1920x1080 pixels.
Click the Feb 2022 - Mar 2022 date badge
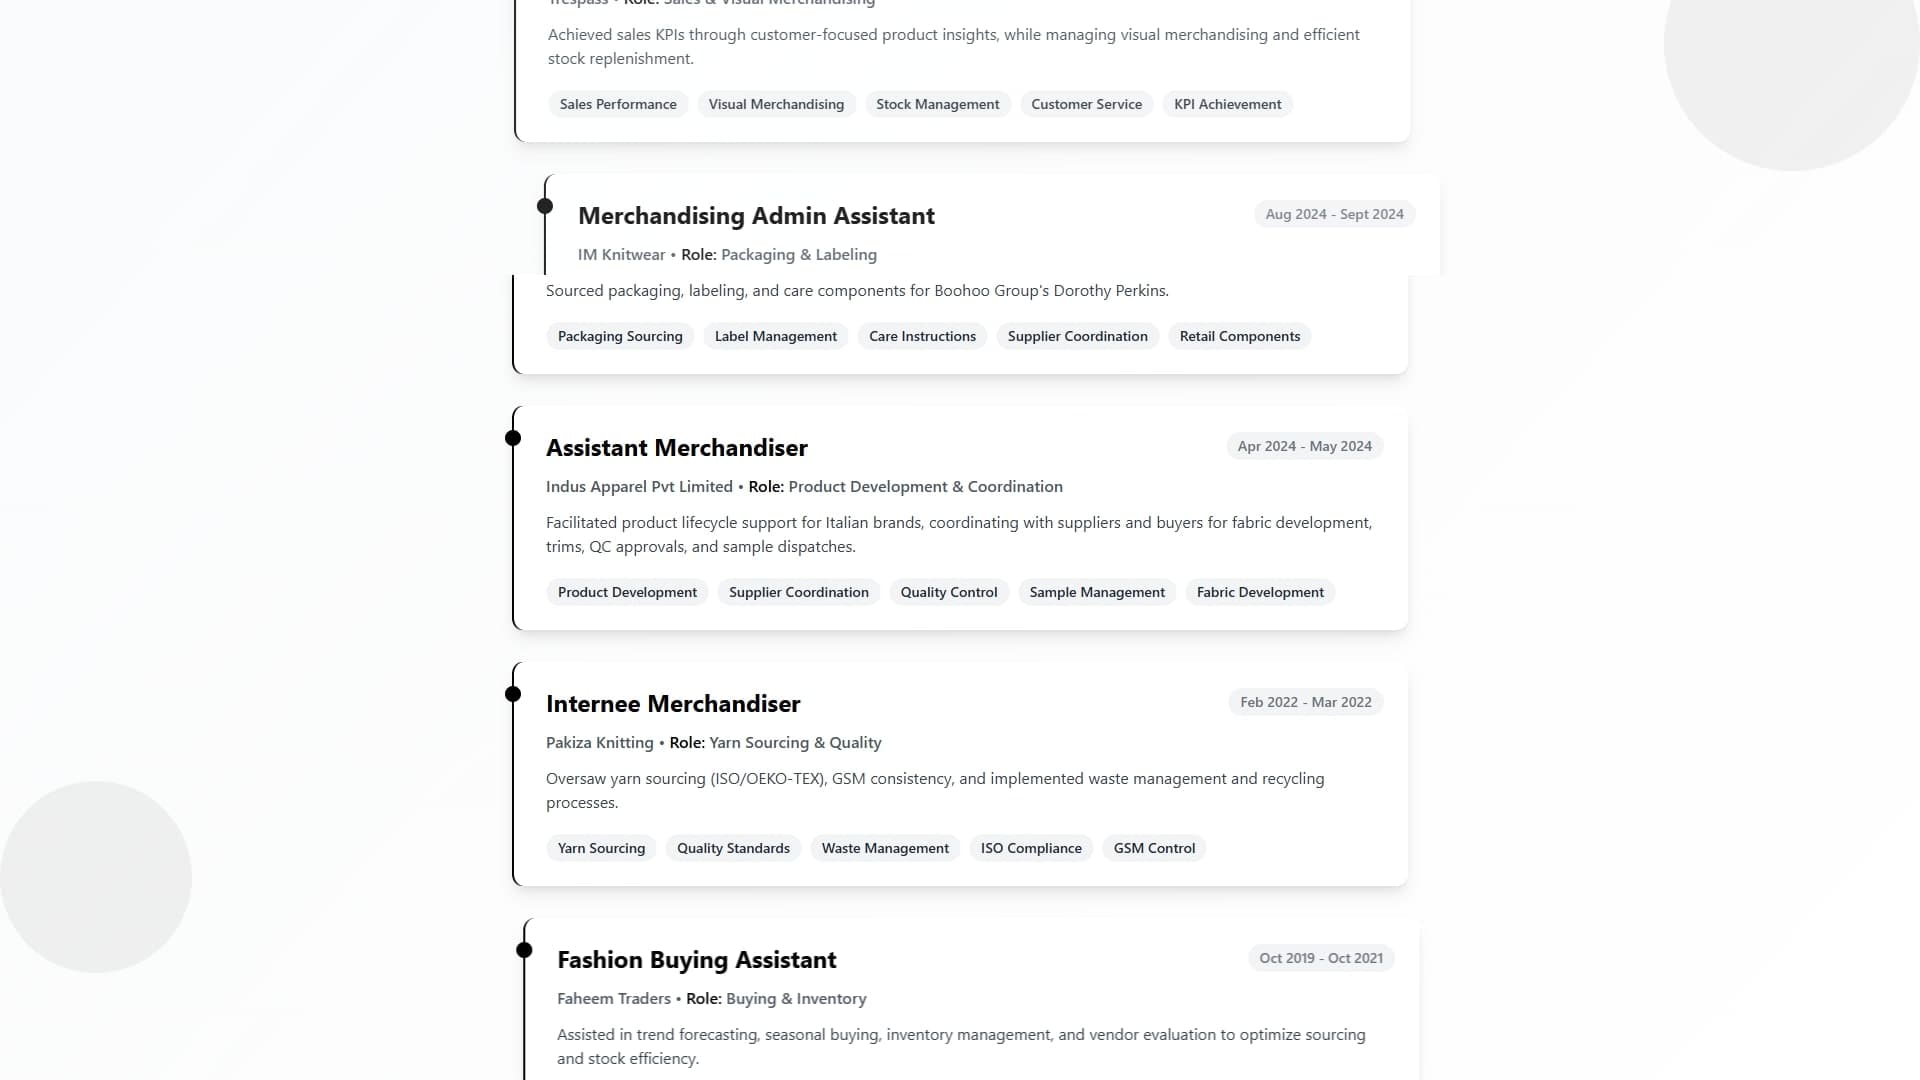click(1305, 702)
